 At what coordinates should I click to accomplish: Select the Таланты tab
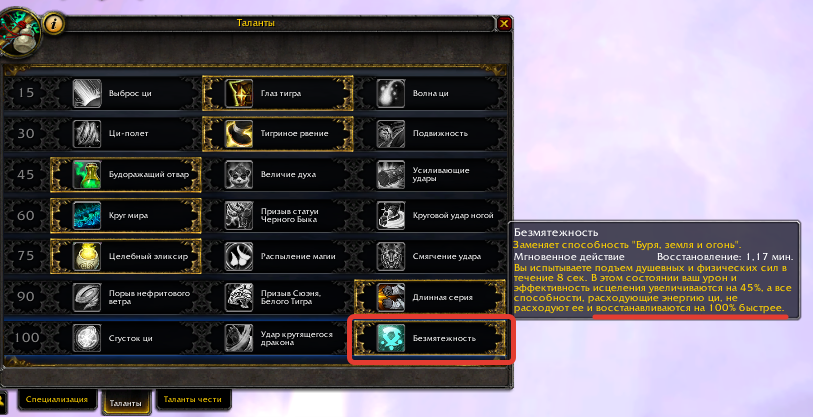point(125,403)
